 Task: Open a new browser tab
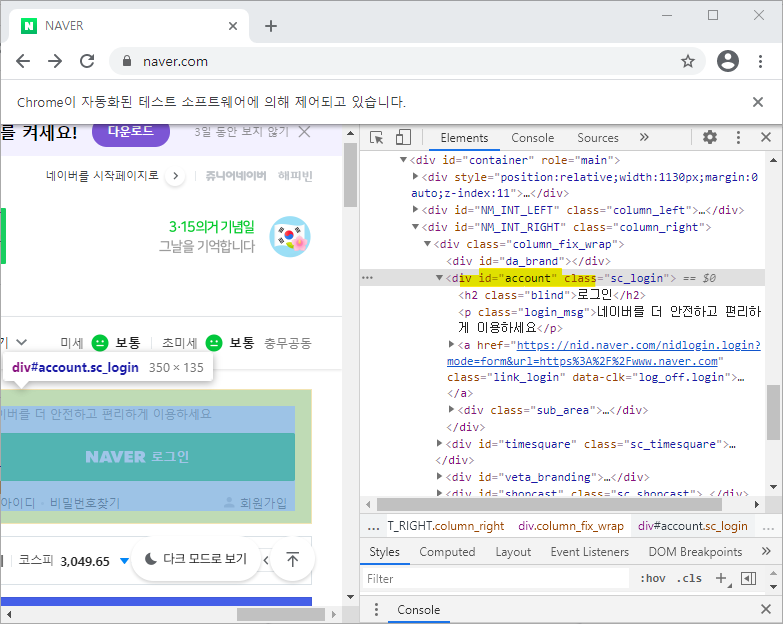[x=271, y=25]
